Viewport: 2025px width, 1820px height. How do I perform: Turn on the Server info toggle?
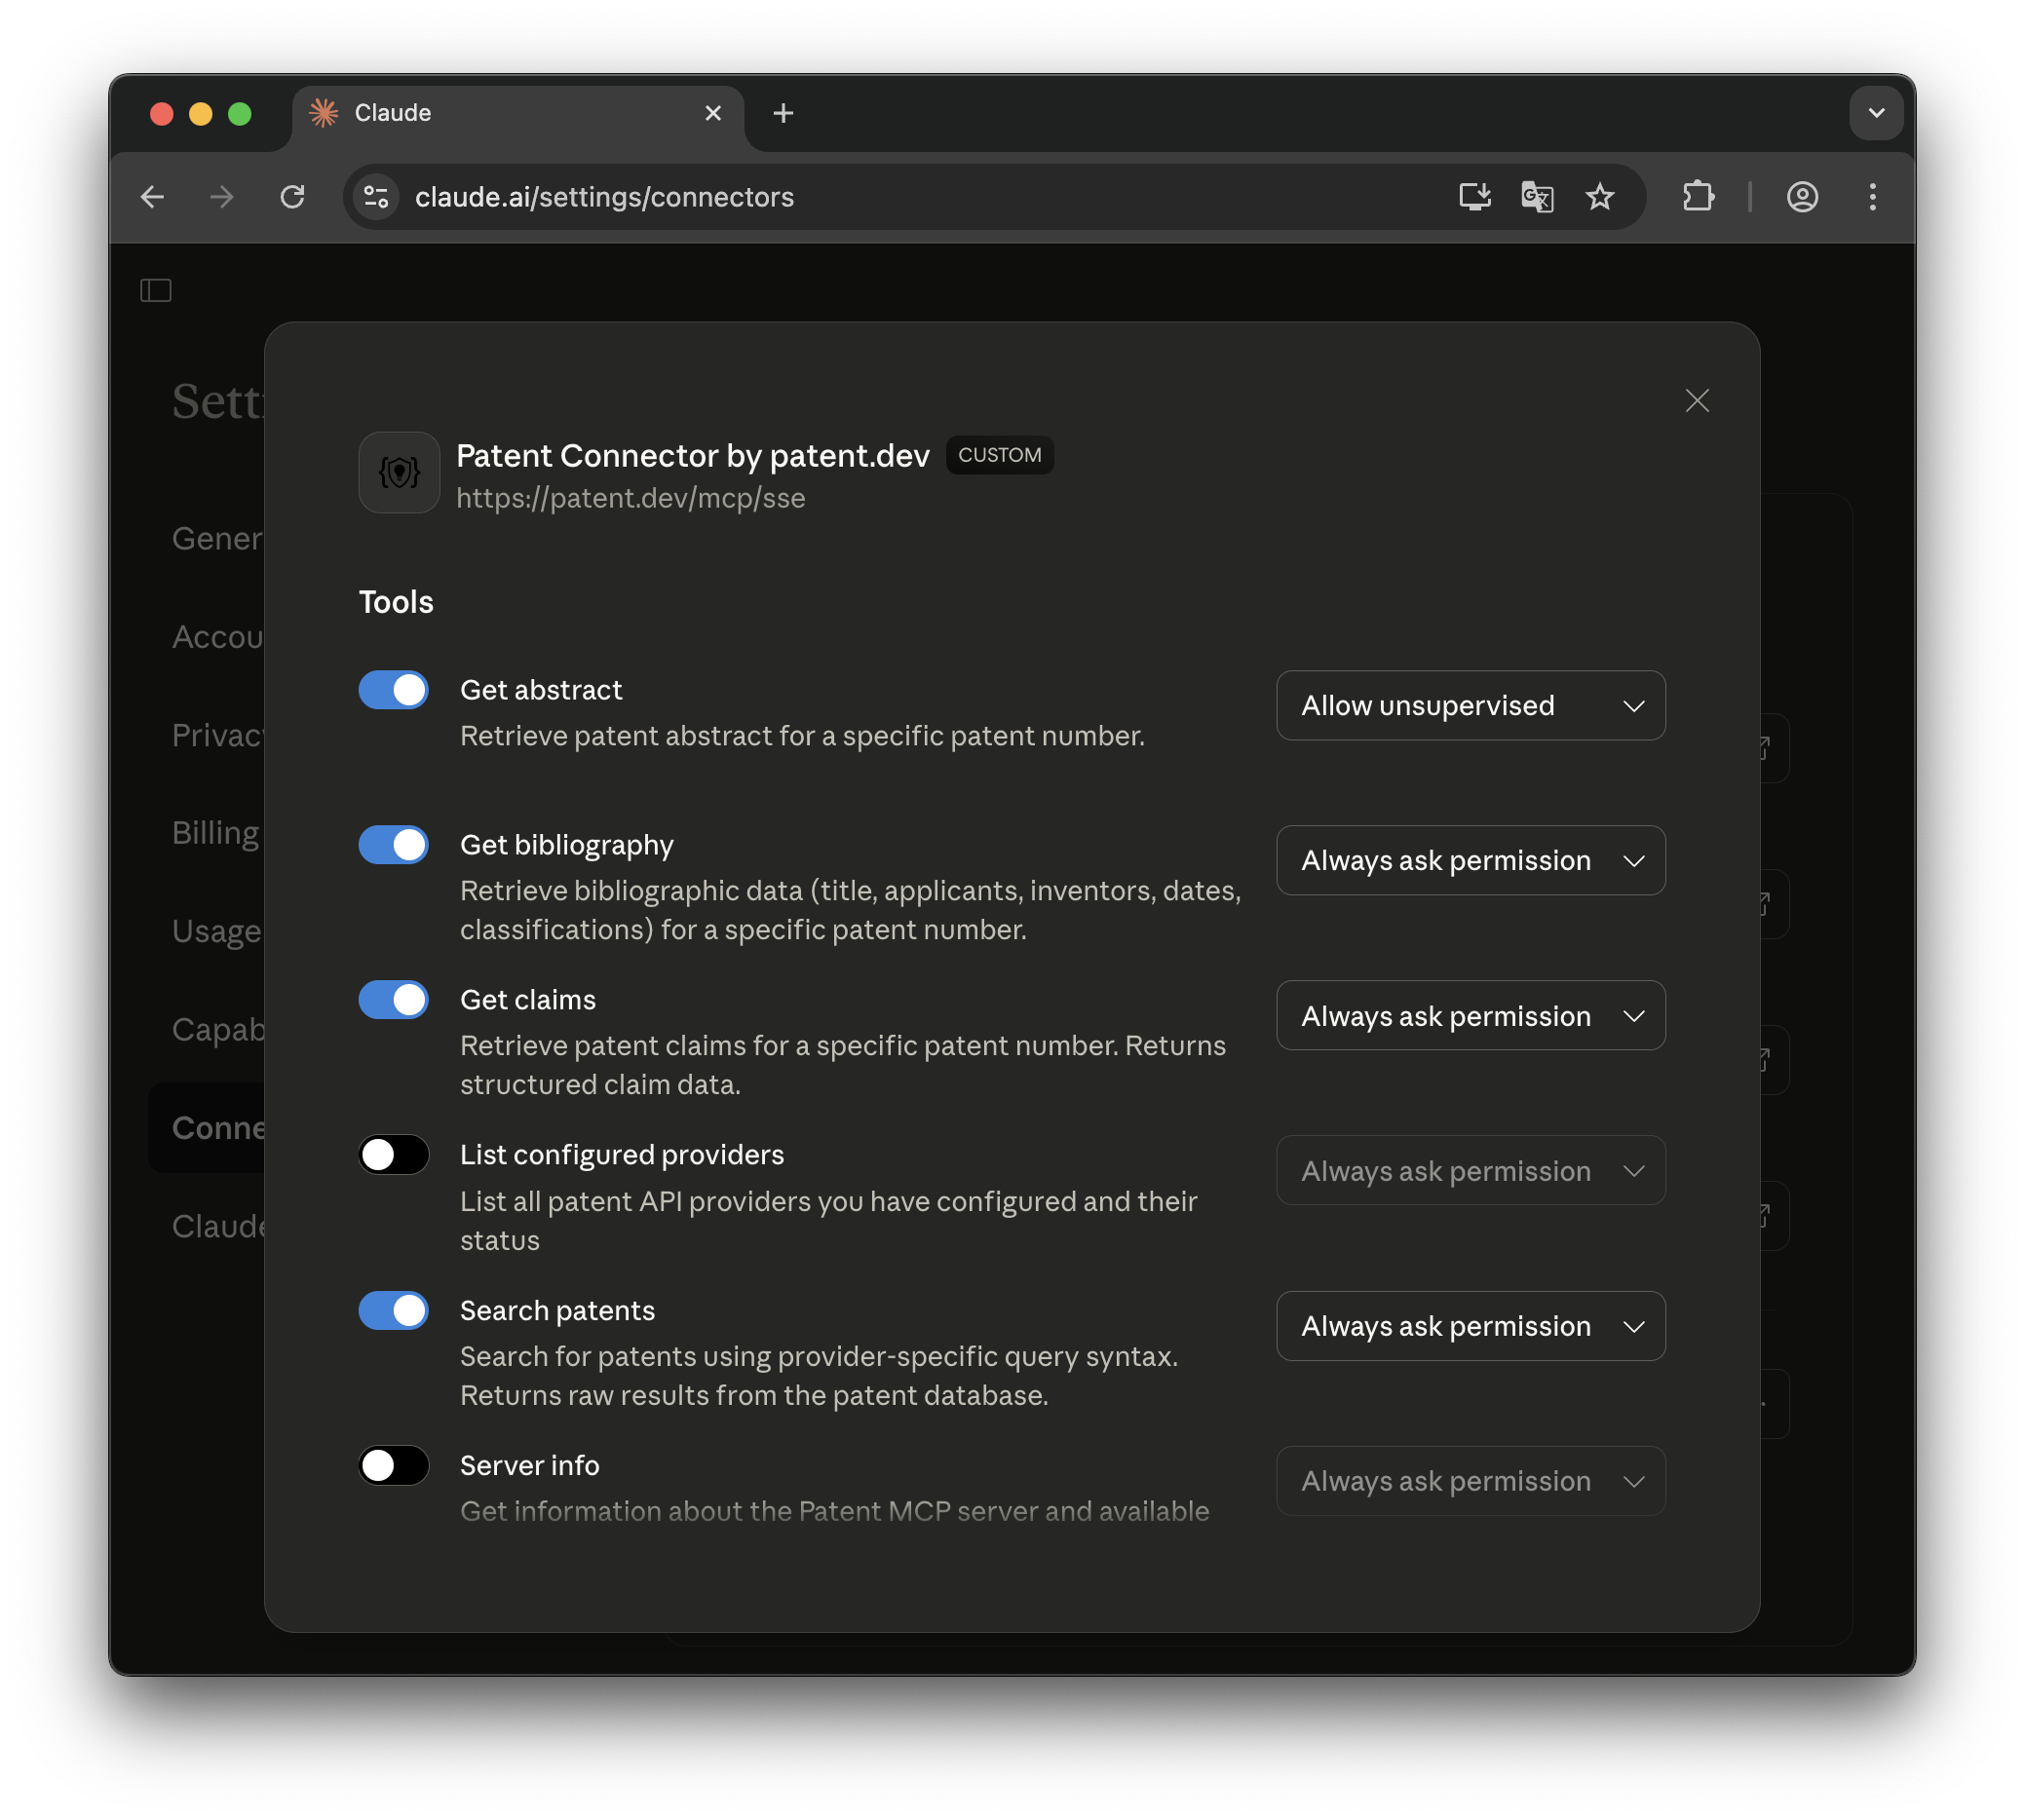[x=394, y=1465]
